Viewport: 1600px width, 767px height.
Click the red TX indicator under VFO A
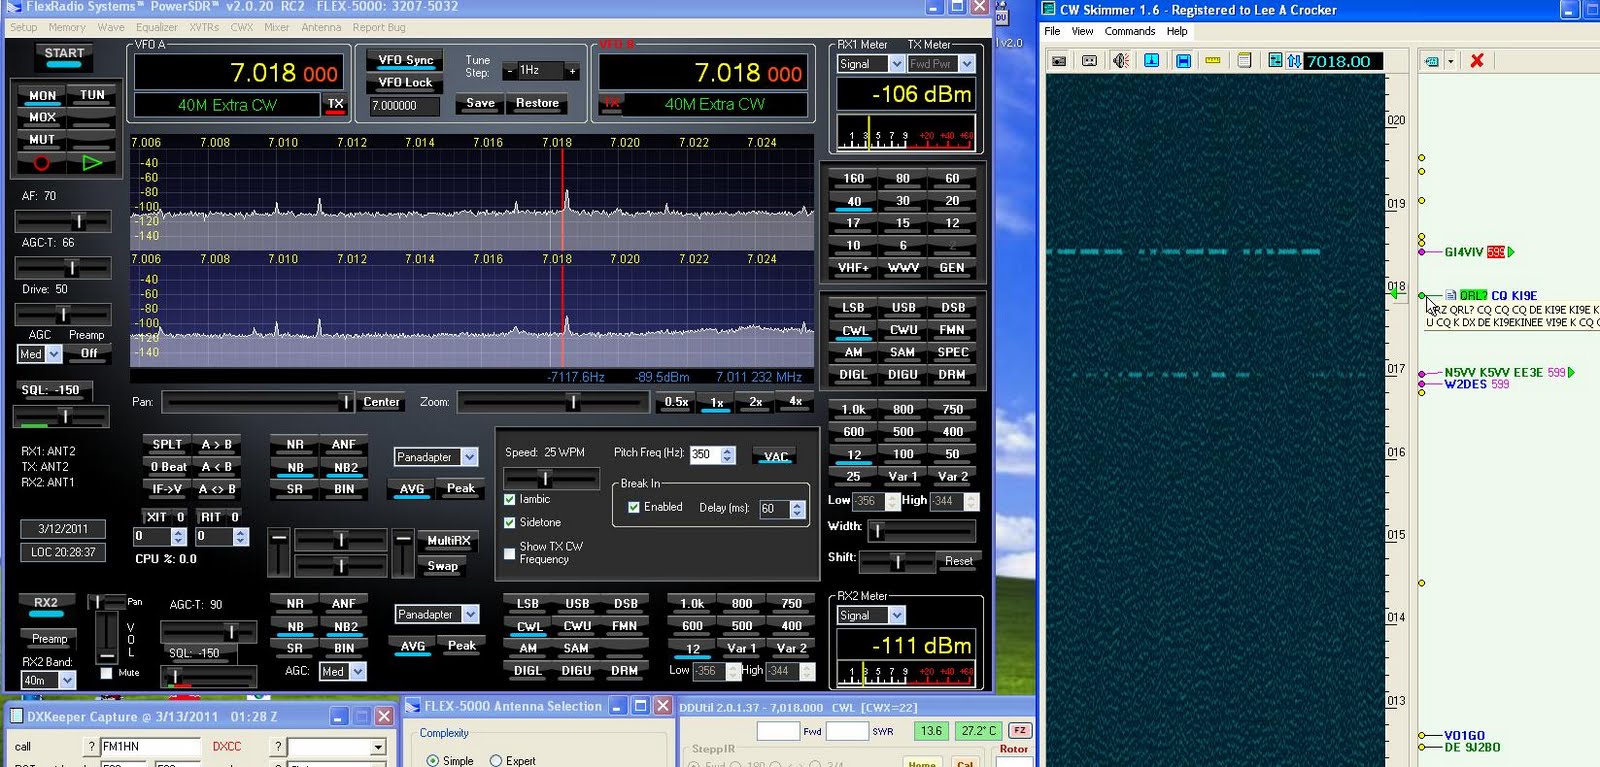click(x=335, y=104)
